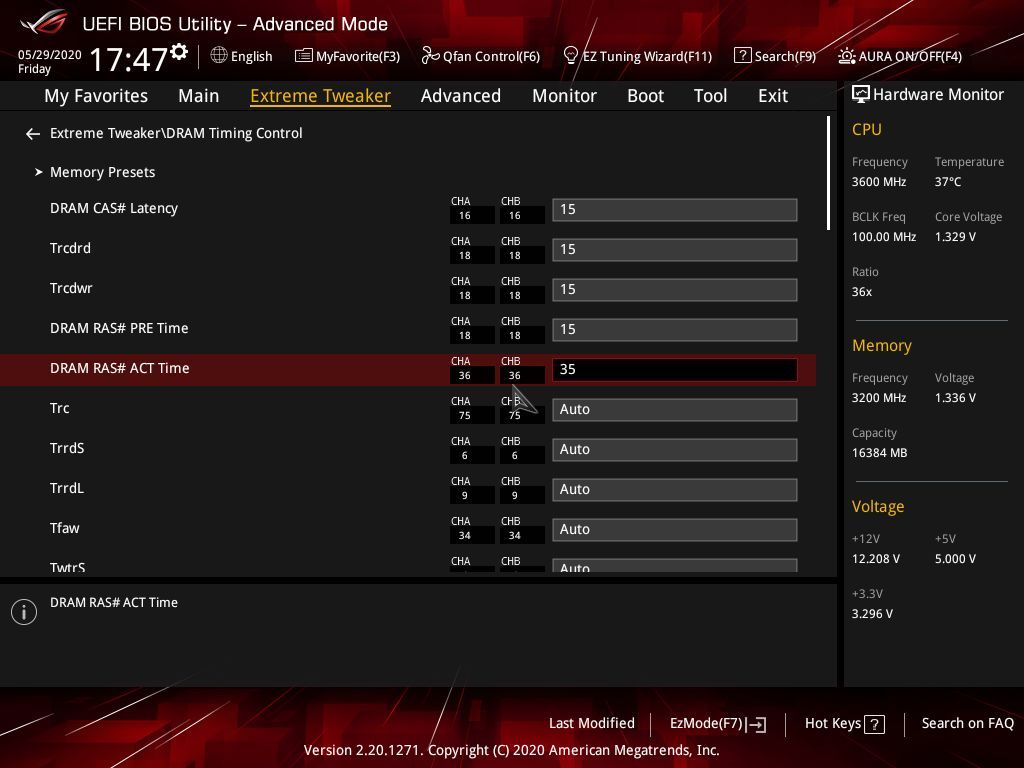Click the Qfan Control fan icon
This screenshot has width=1024, height=768.
click(430, 56)
